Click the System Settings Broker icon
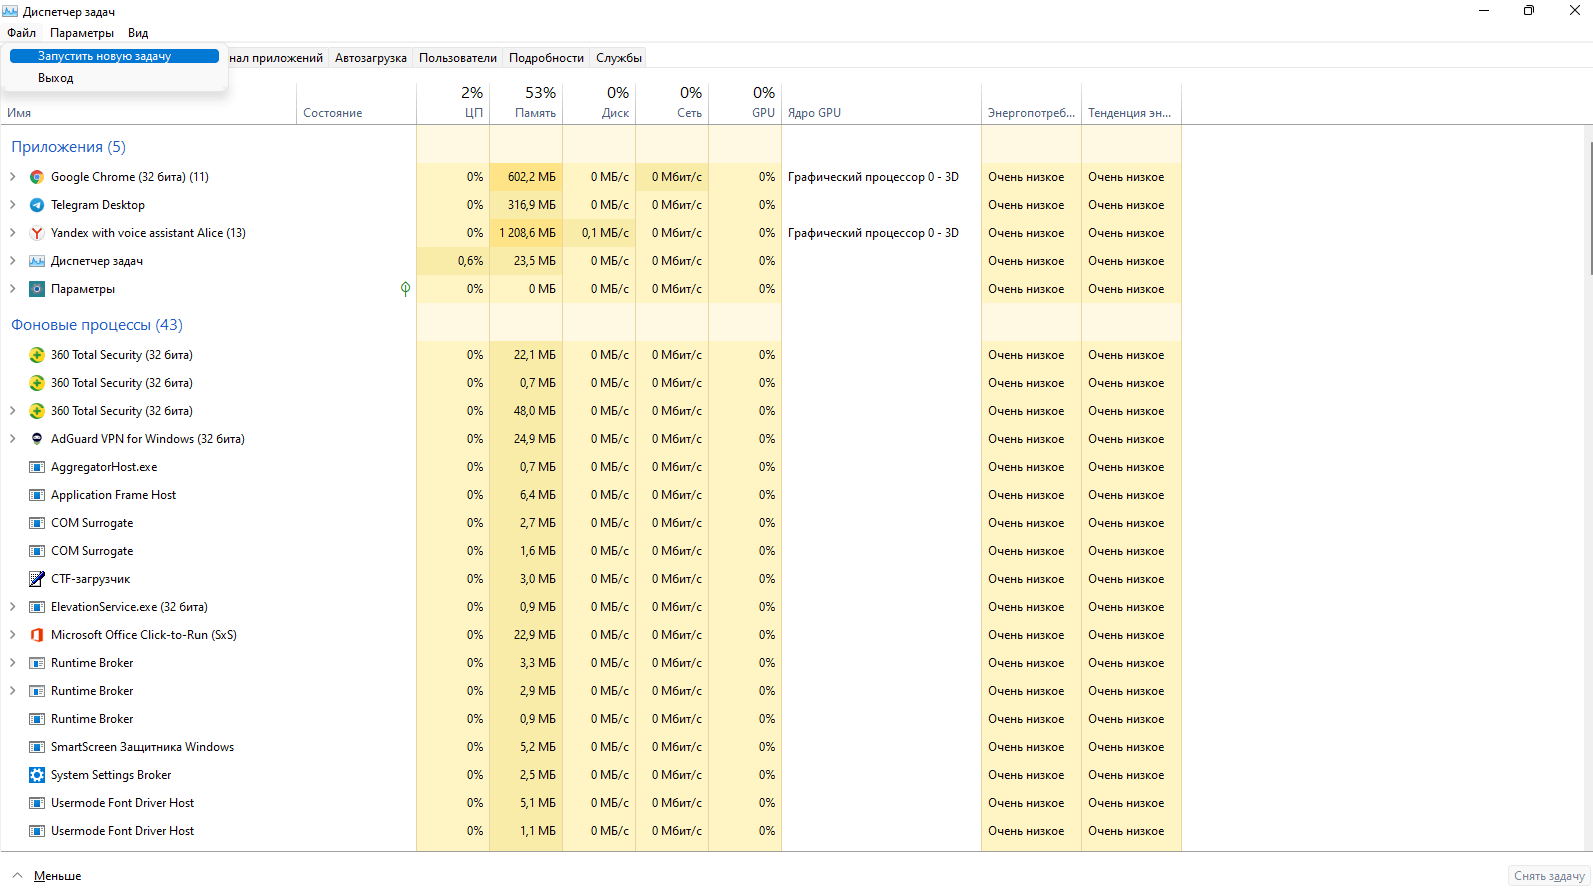 pos(37,775)
